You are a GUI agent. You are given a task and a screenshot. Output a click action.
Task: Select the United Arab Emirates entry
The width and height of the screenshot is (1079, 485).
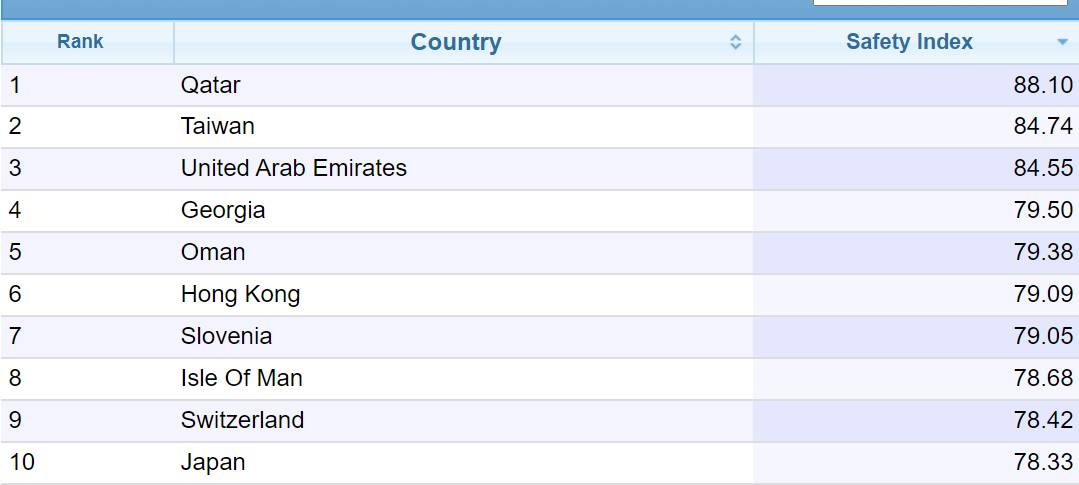[x=294, y=169]
